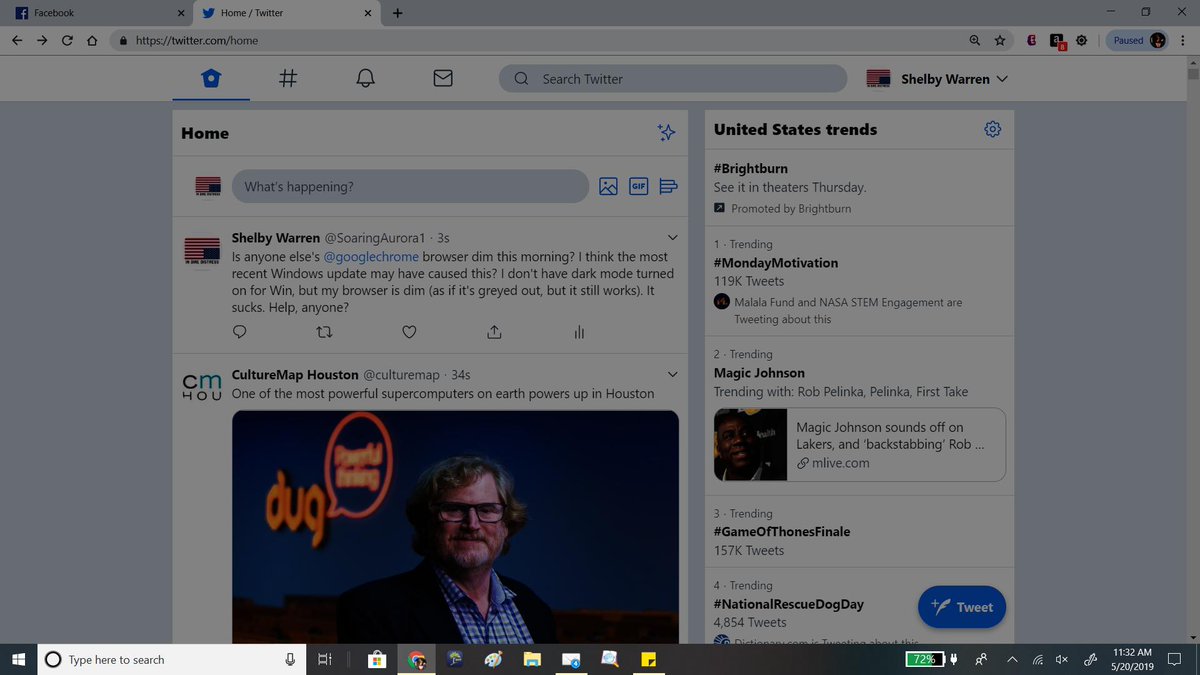Click the Cortana microphone icon
The height and width of the screenshot is (675, 1200).
point(290,659)
